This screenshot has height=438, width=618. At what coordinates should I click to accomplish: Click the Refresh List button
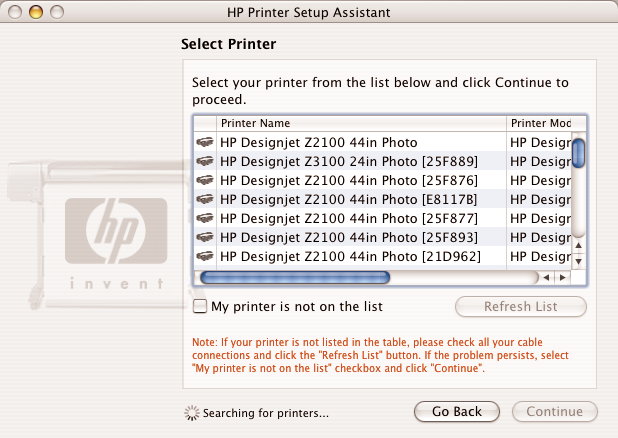click(521, 306)
